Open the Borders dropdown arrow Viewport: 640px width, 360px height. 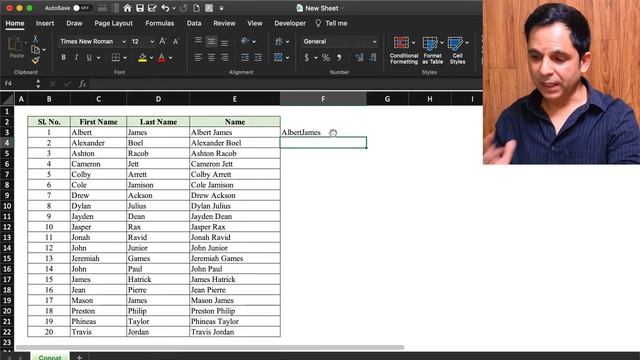(x=125, y=58)
